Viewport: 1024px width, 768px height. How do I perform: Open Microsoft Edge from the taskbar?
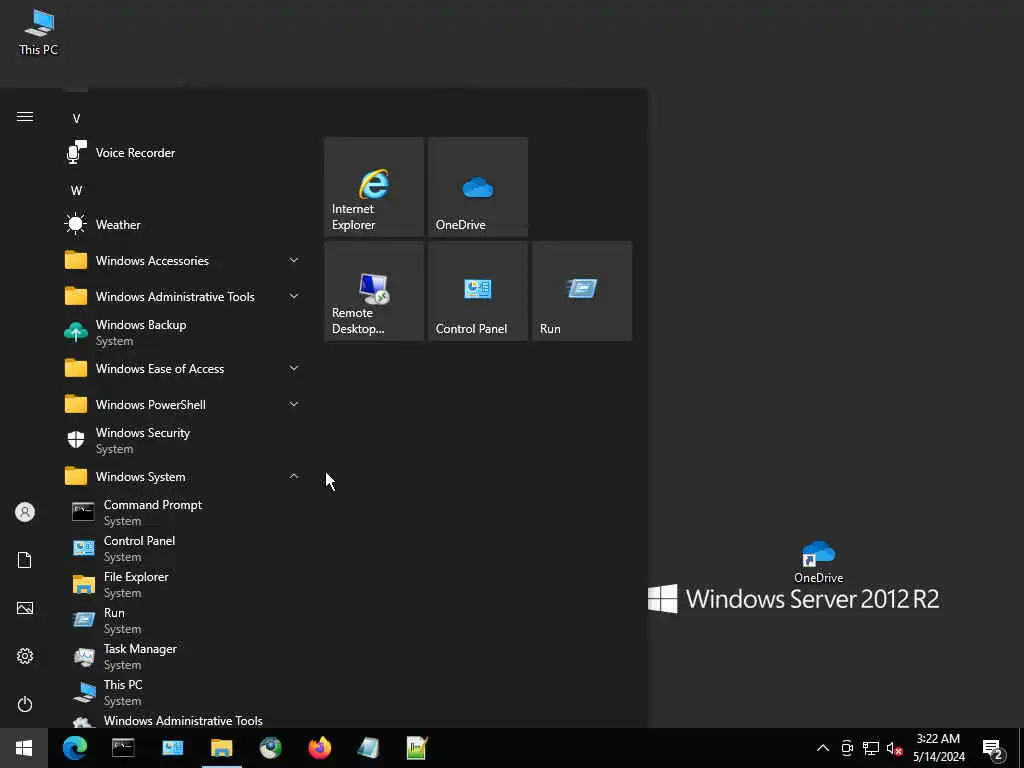click(74, 748)
